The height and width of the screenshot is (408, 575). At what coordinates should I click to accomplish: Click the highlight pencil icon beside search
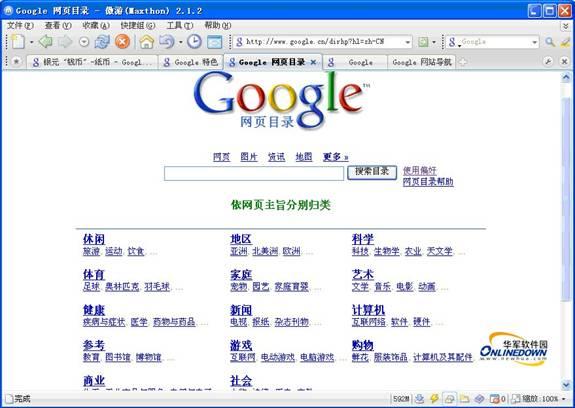click(x=565, y=42)
